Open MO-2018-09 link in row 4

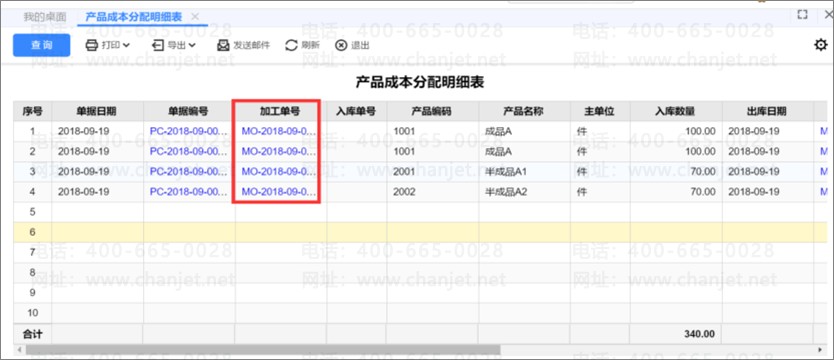pos(279,191)
